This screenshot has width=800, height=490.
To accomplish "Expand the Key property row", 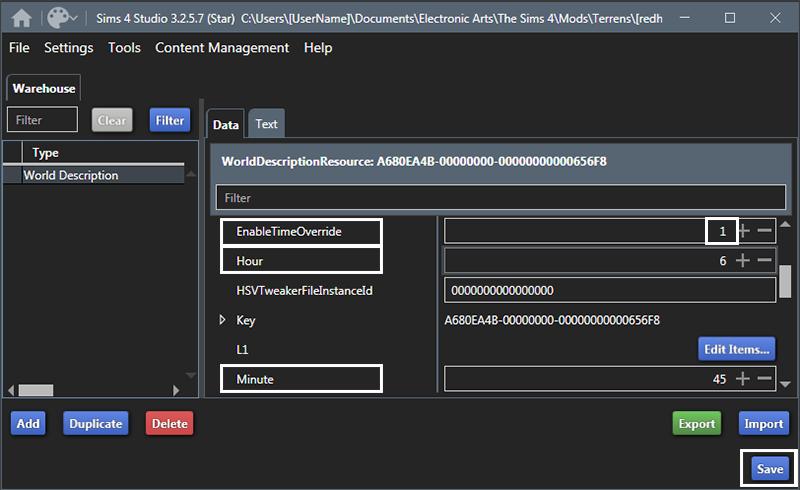I will [223, 320].
